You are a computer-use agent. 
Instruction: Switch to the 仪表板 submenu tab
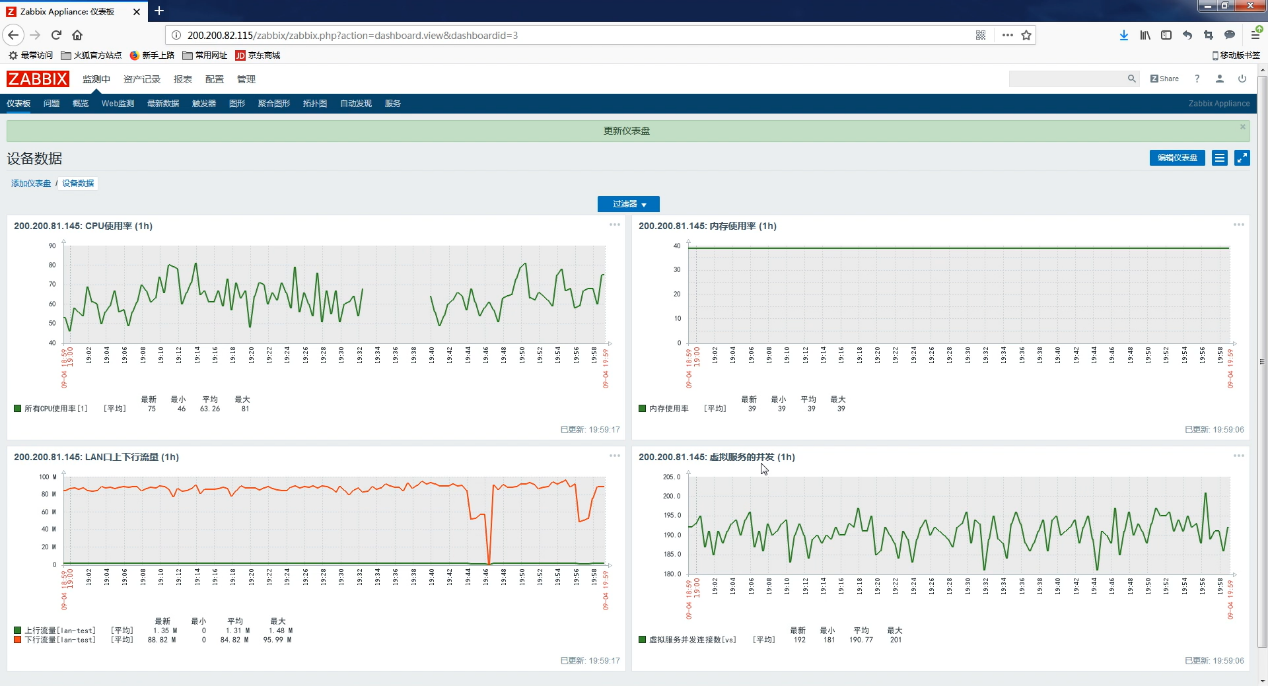(x=18, y=103)
